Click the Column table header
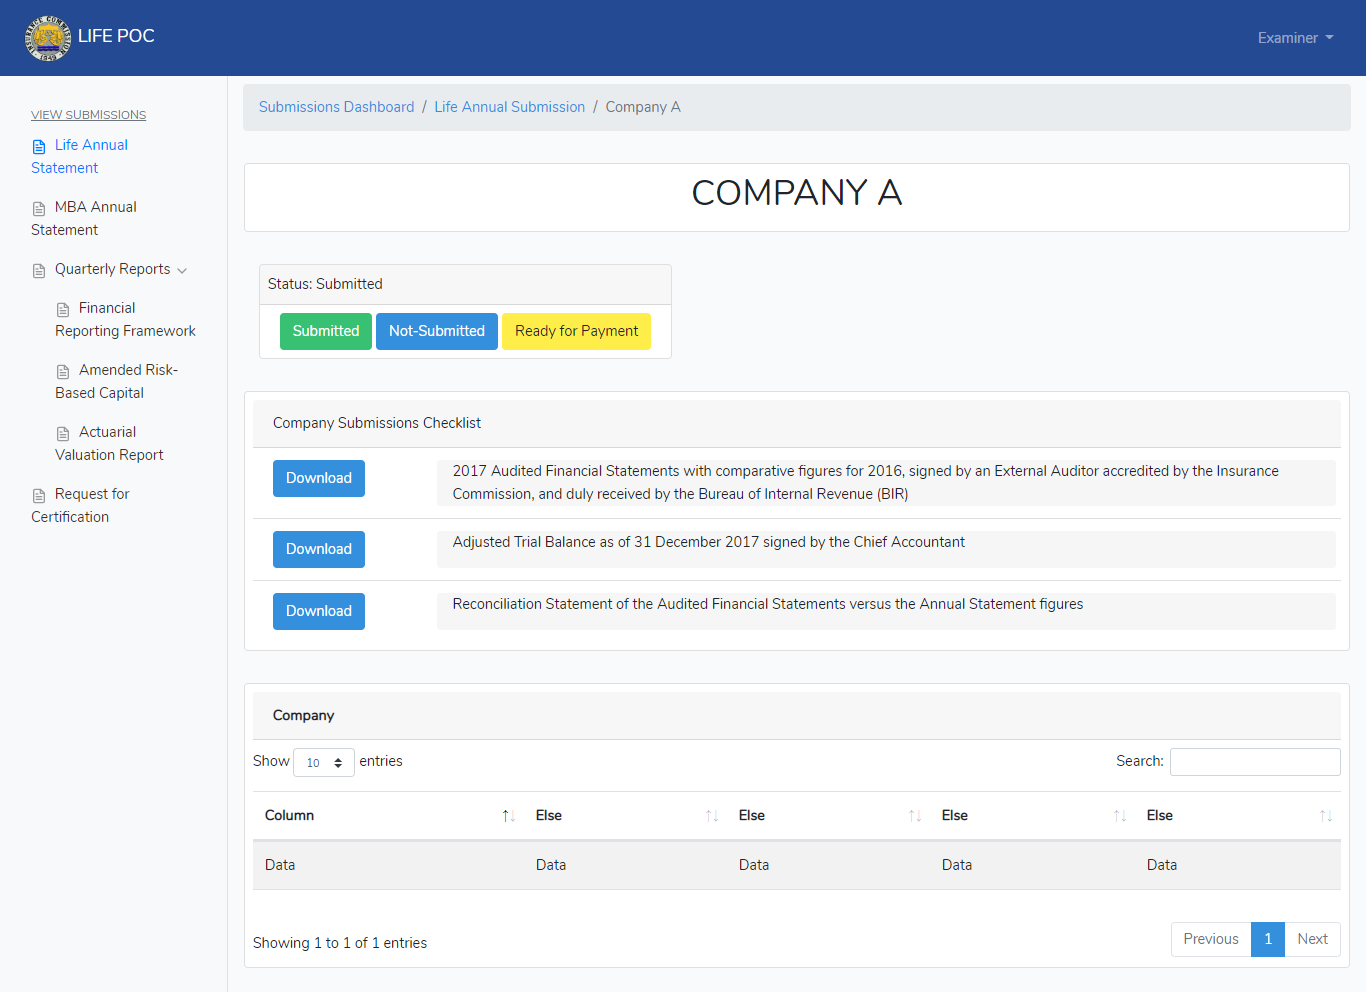 (388, 816)
